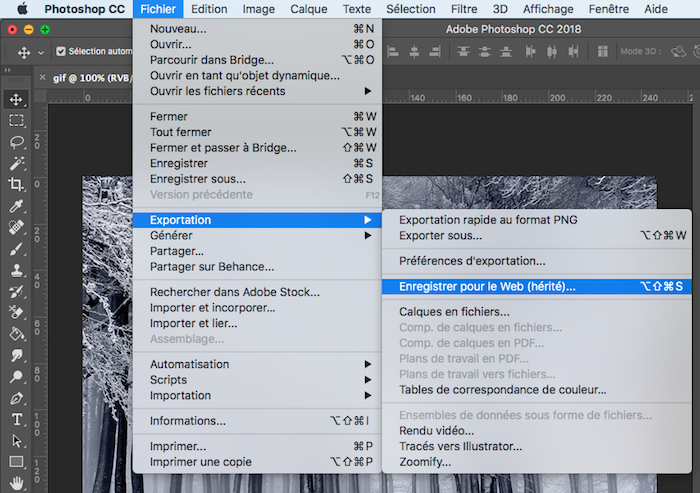Select the Brush tool

click(x=17, y=249)
